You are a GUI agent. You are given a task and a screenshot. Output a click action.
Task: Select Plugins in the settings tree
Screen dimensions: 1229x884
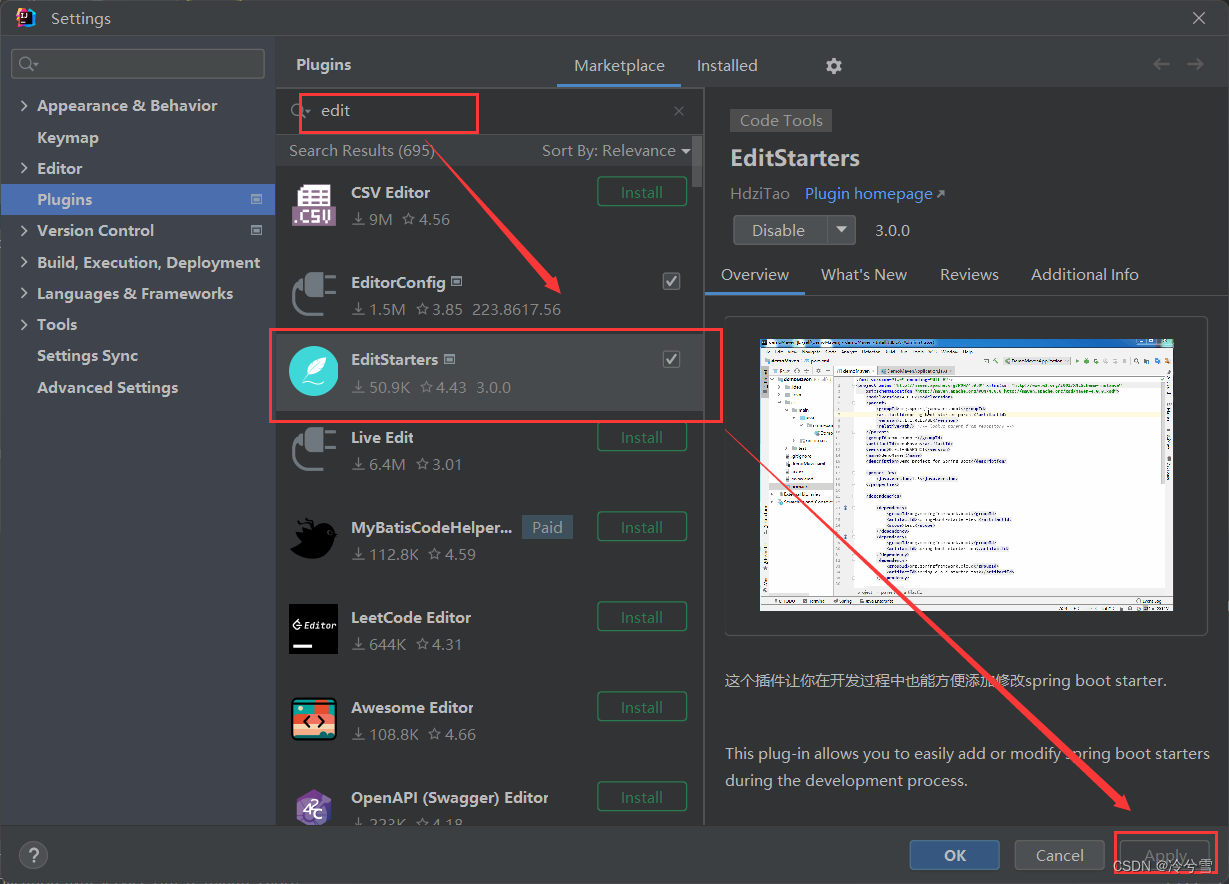pos(138,200)
